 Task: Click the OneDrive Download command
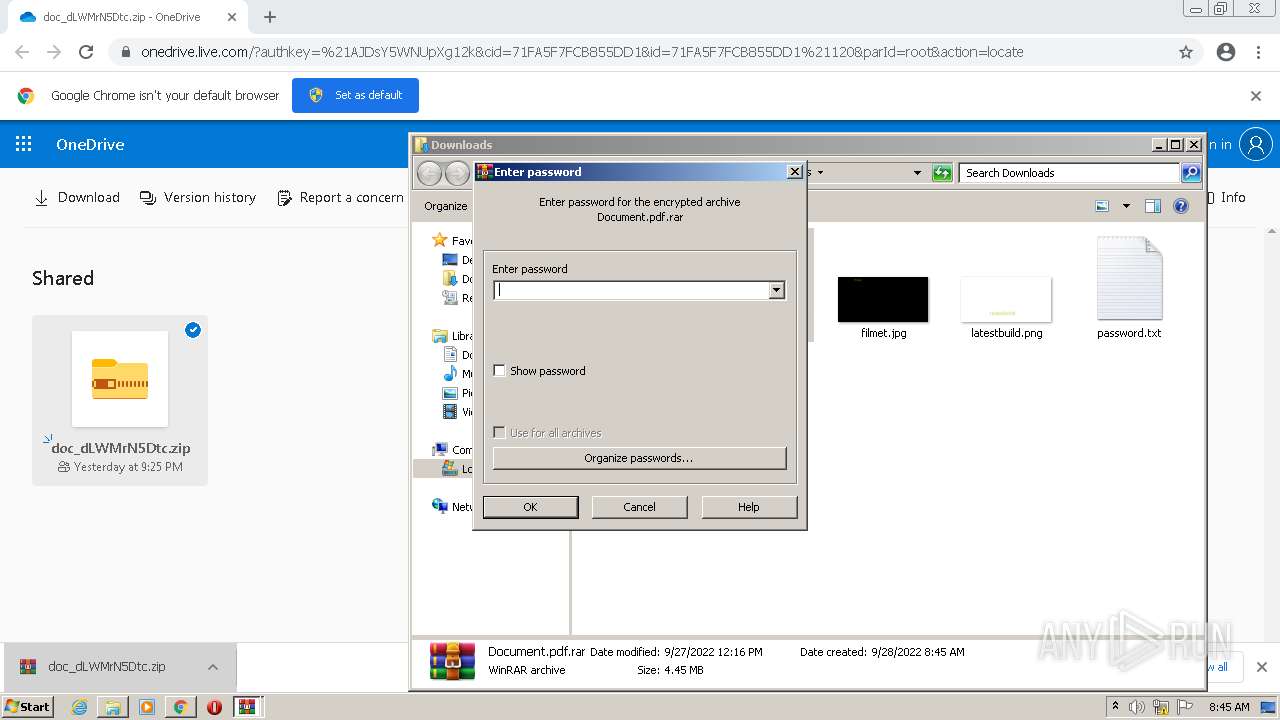coord(77,198)
